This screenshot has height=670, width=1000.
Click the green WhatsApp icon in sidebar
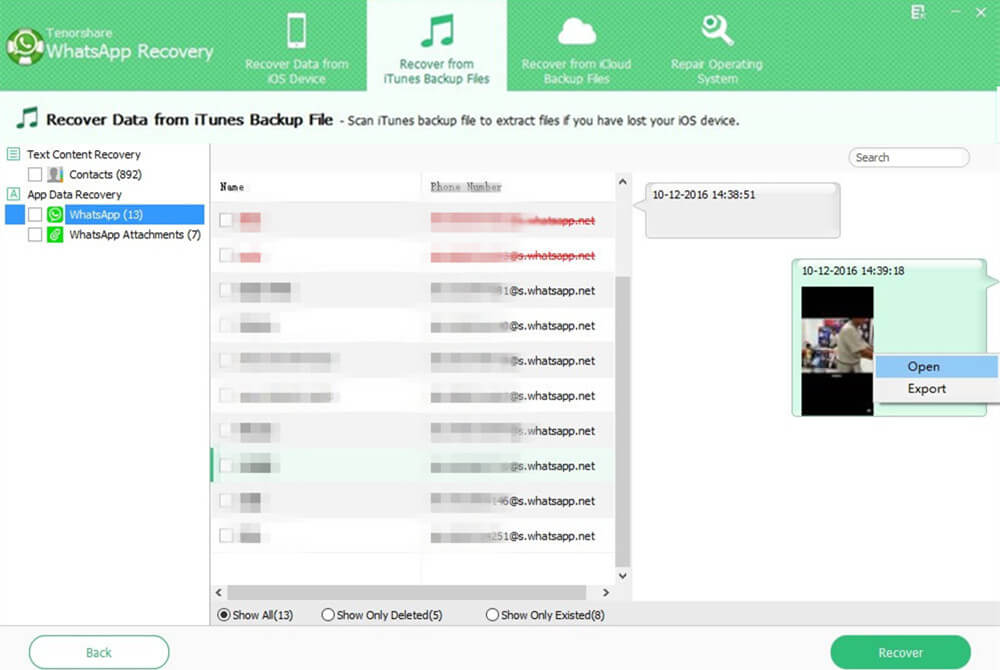click(x=55, y=214)
